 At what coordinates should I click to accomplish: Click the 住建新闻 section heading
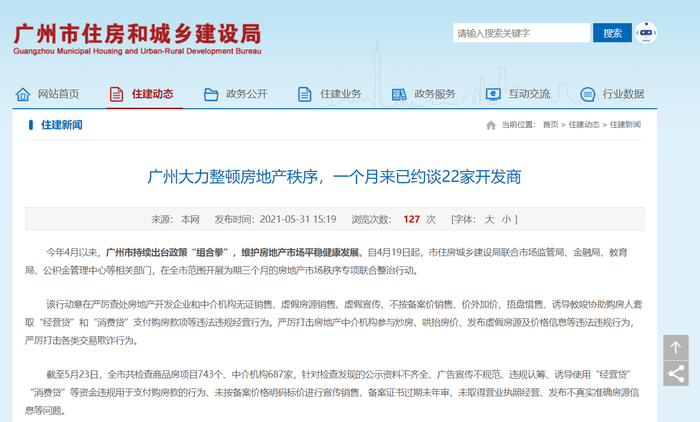point(62,125)
